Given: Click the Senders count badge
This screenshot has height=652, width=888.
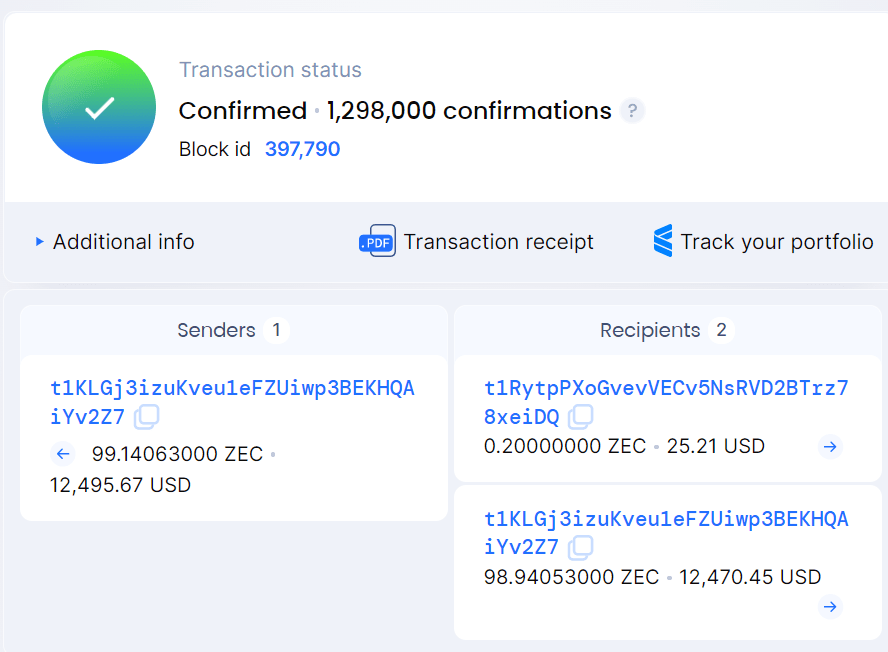Looking at the screenshot, I should point(276,330).
